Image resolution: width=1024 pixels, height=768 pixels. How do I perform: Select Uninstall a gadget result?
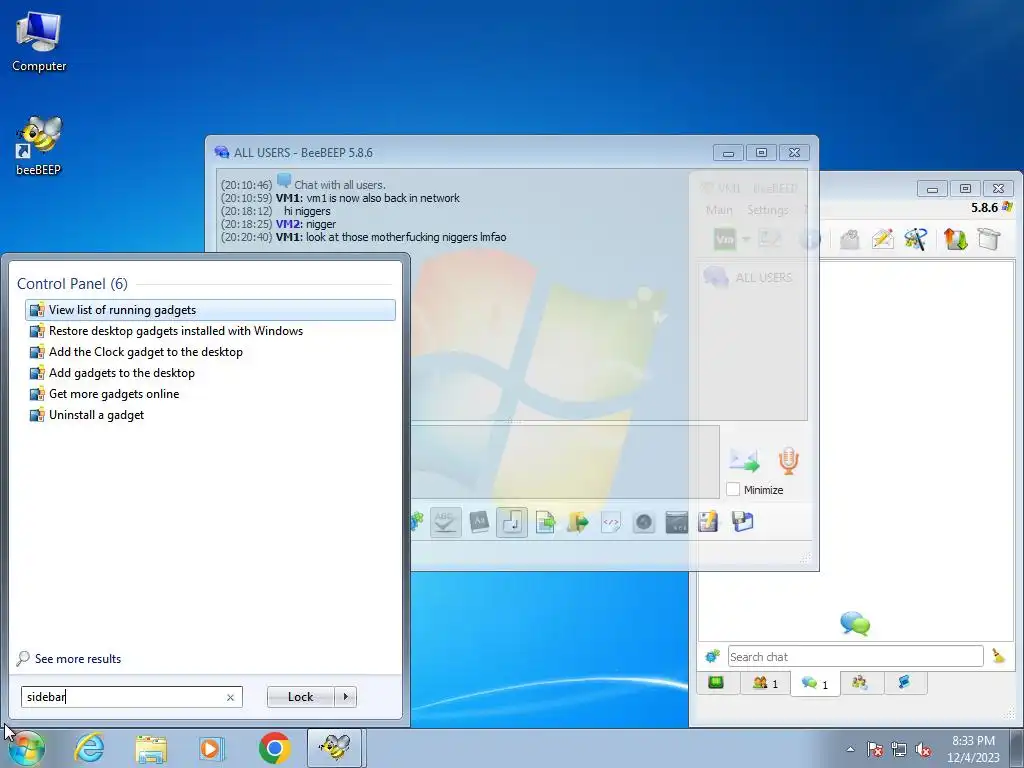click(x=210, y=415)
